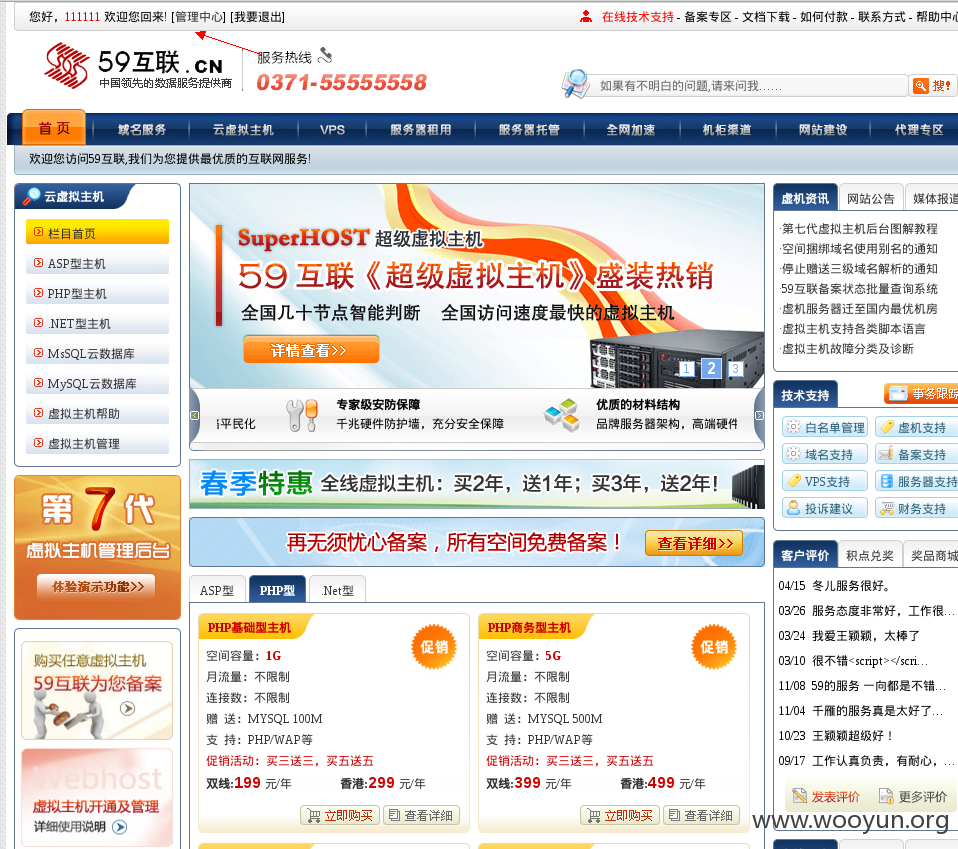The width and height of the screenshot is (958, 849).
Task: Click 详情查看>> banner button
Action: tap(311, 349)
